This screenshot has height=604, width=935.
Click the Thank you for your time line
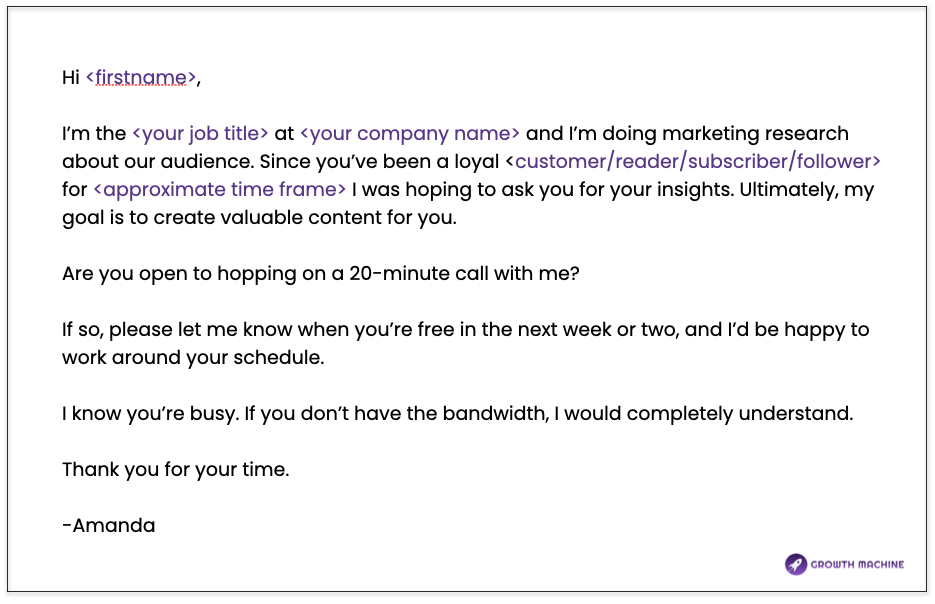175,470
